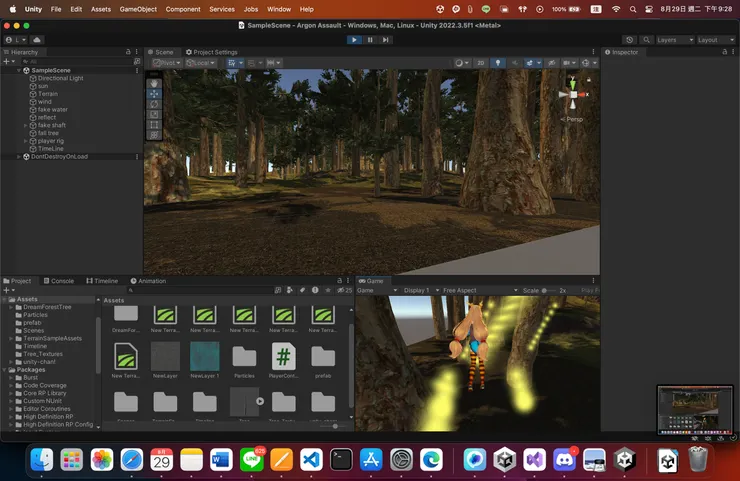
Task: Click the Step frame button
Action: 386,40
